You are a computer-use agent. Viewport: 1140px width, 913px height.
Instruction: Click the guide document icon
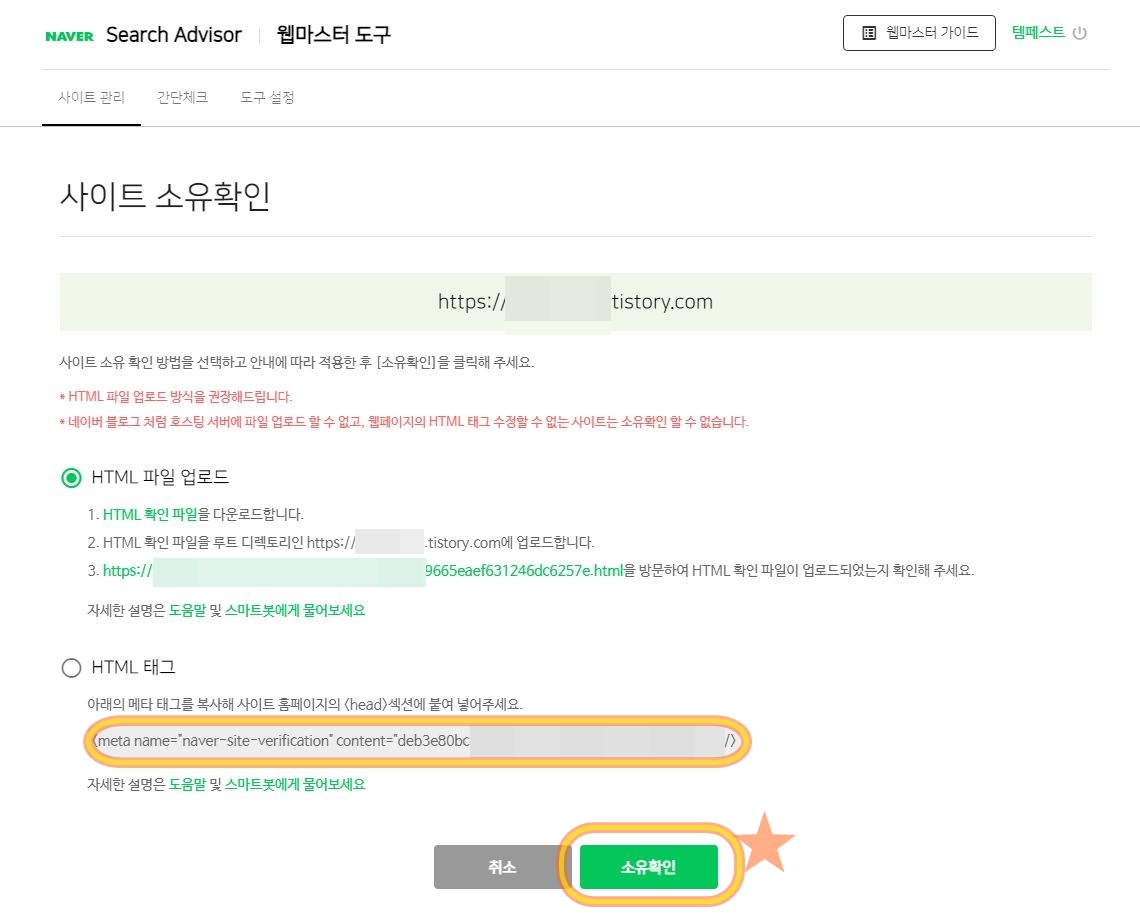pos(869,33)
